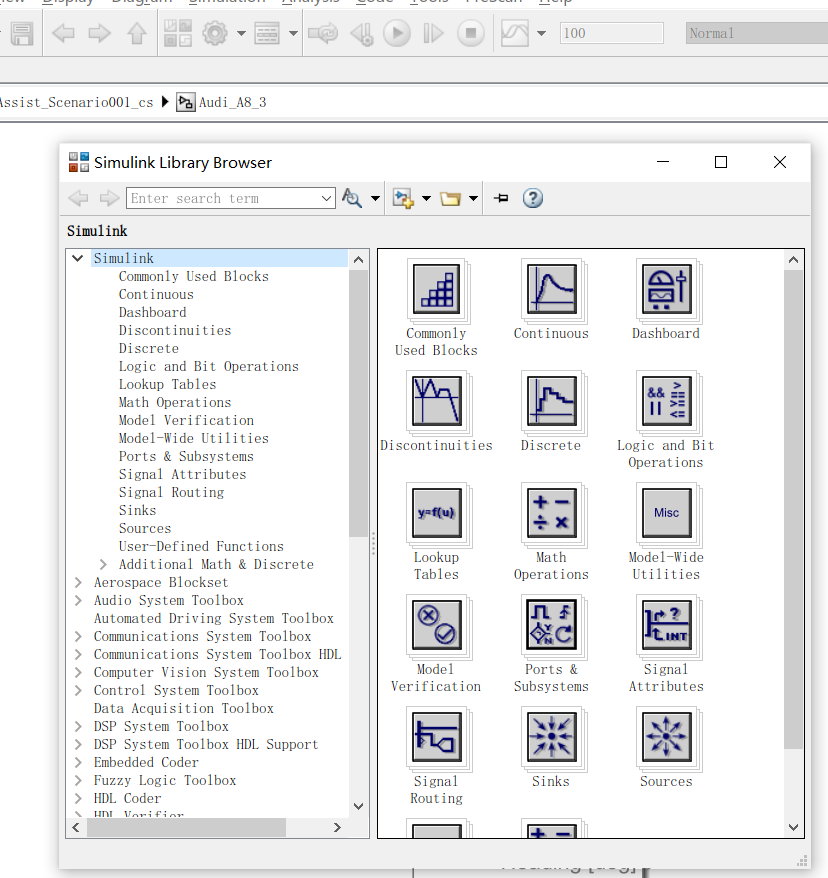Click the pin stay-on-top icon
Screen dimensions: 828x878
pyautogui.click(x=501, y=198)
